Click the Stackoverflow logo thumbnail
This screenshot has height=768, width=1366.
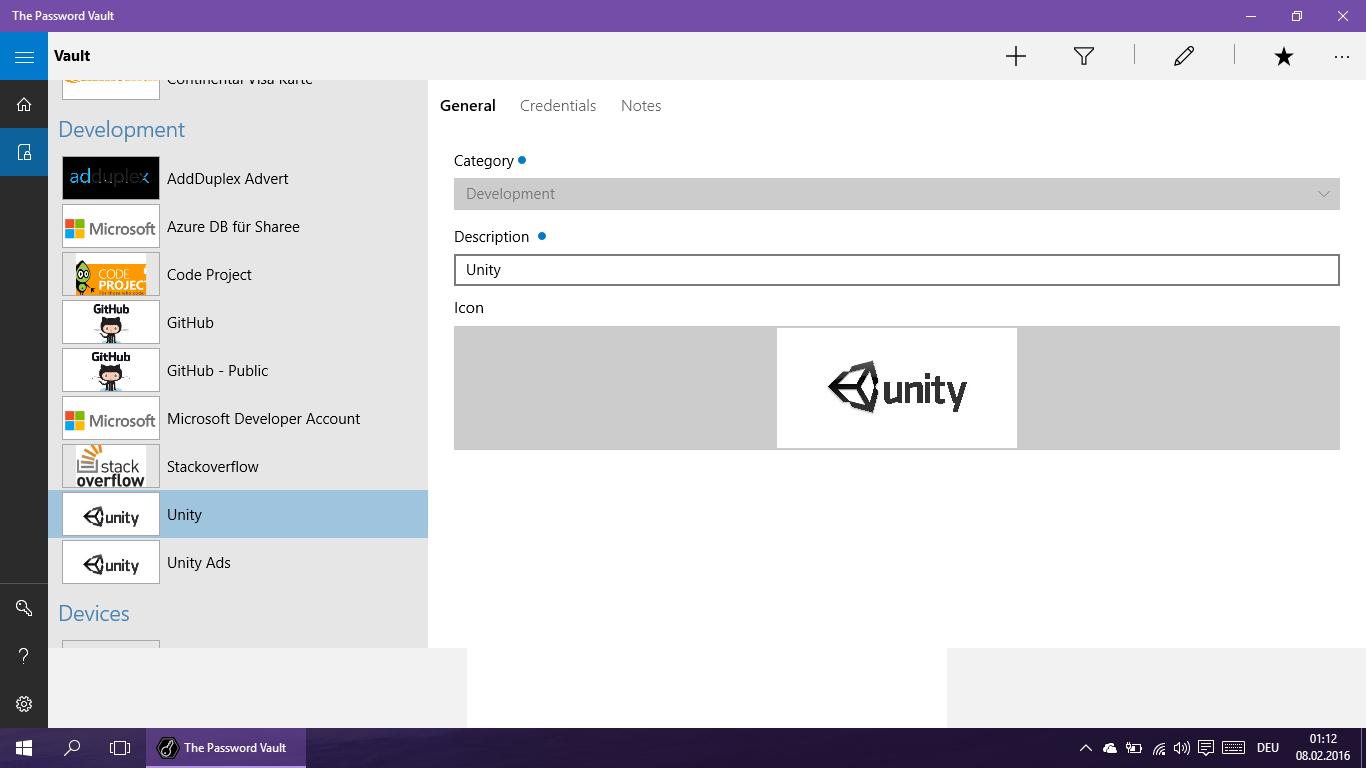click(111, 466)
